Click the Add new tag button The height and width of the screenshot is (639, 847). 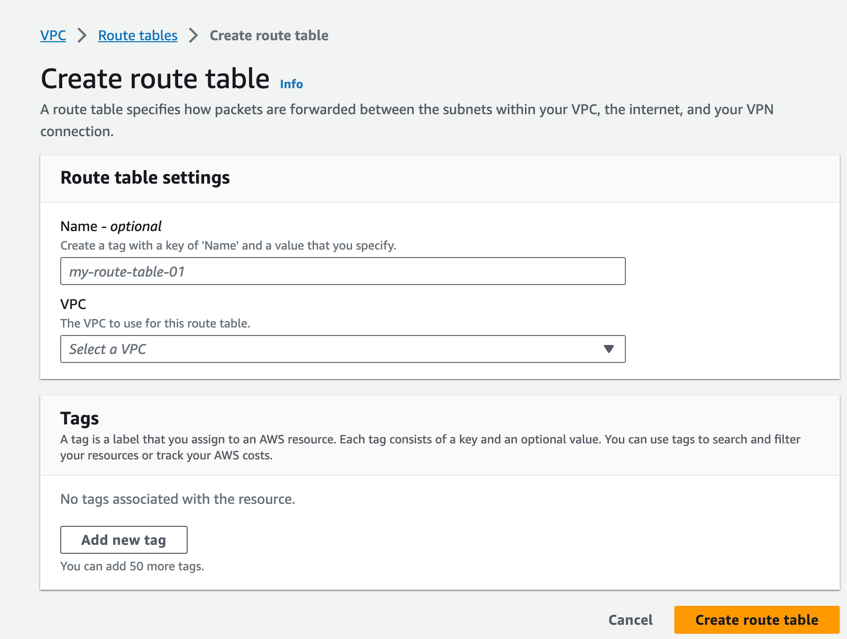click(x=124, y=540)
